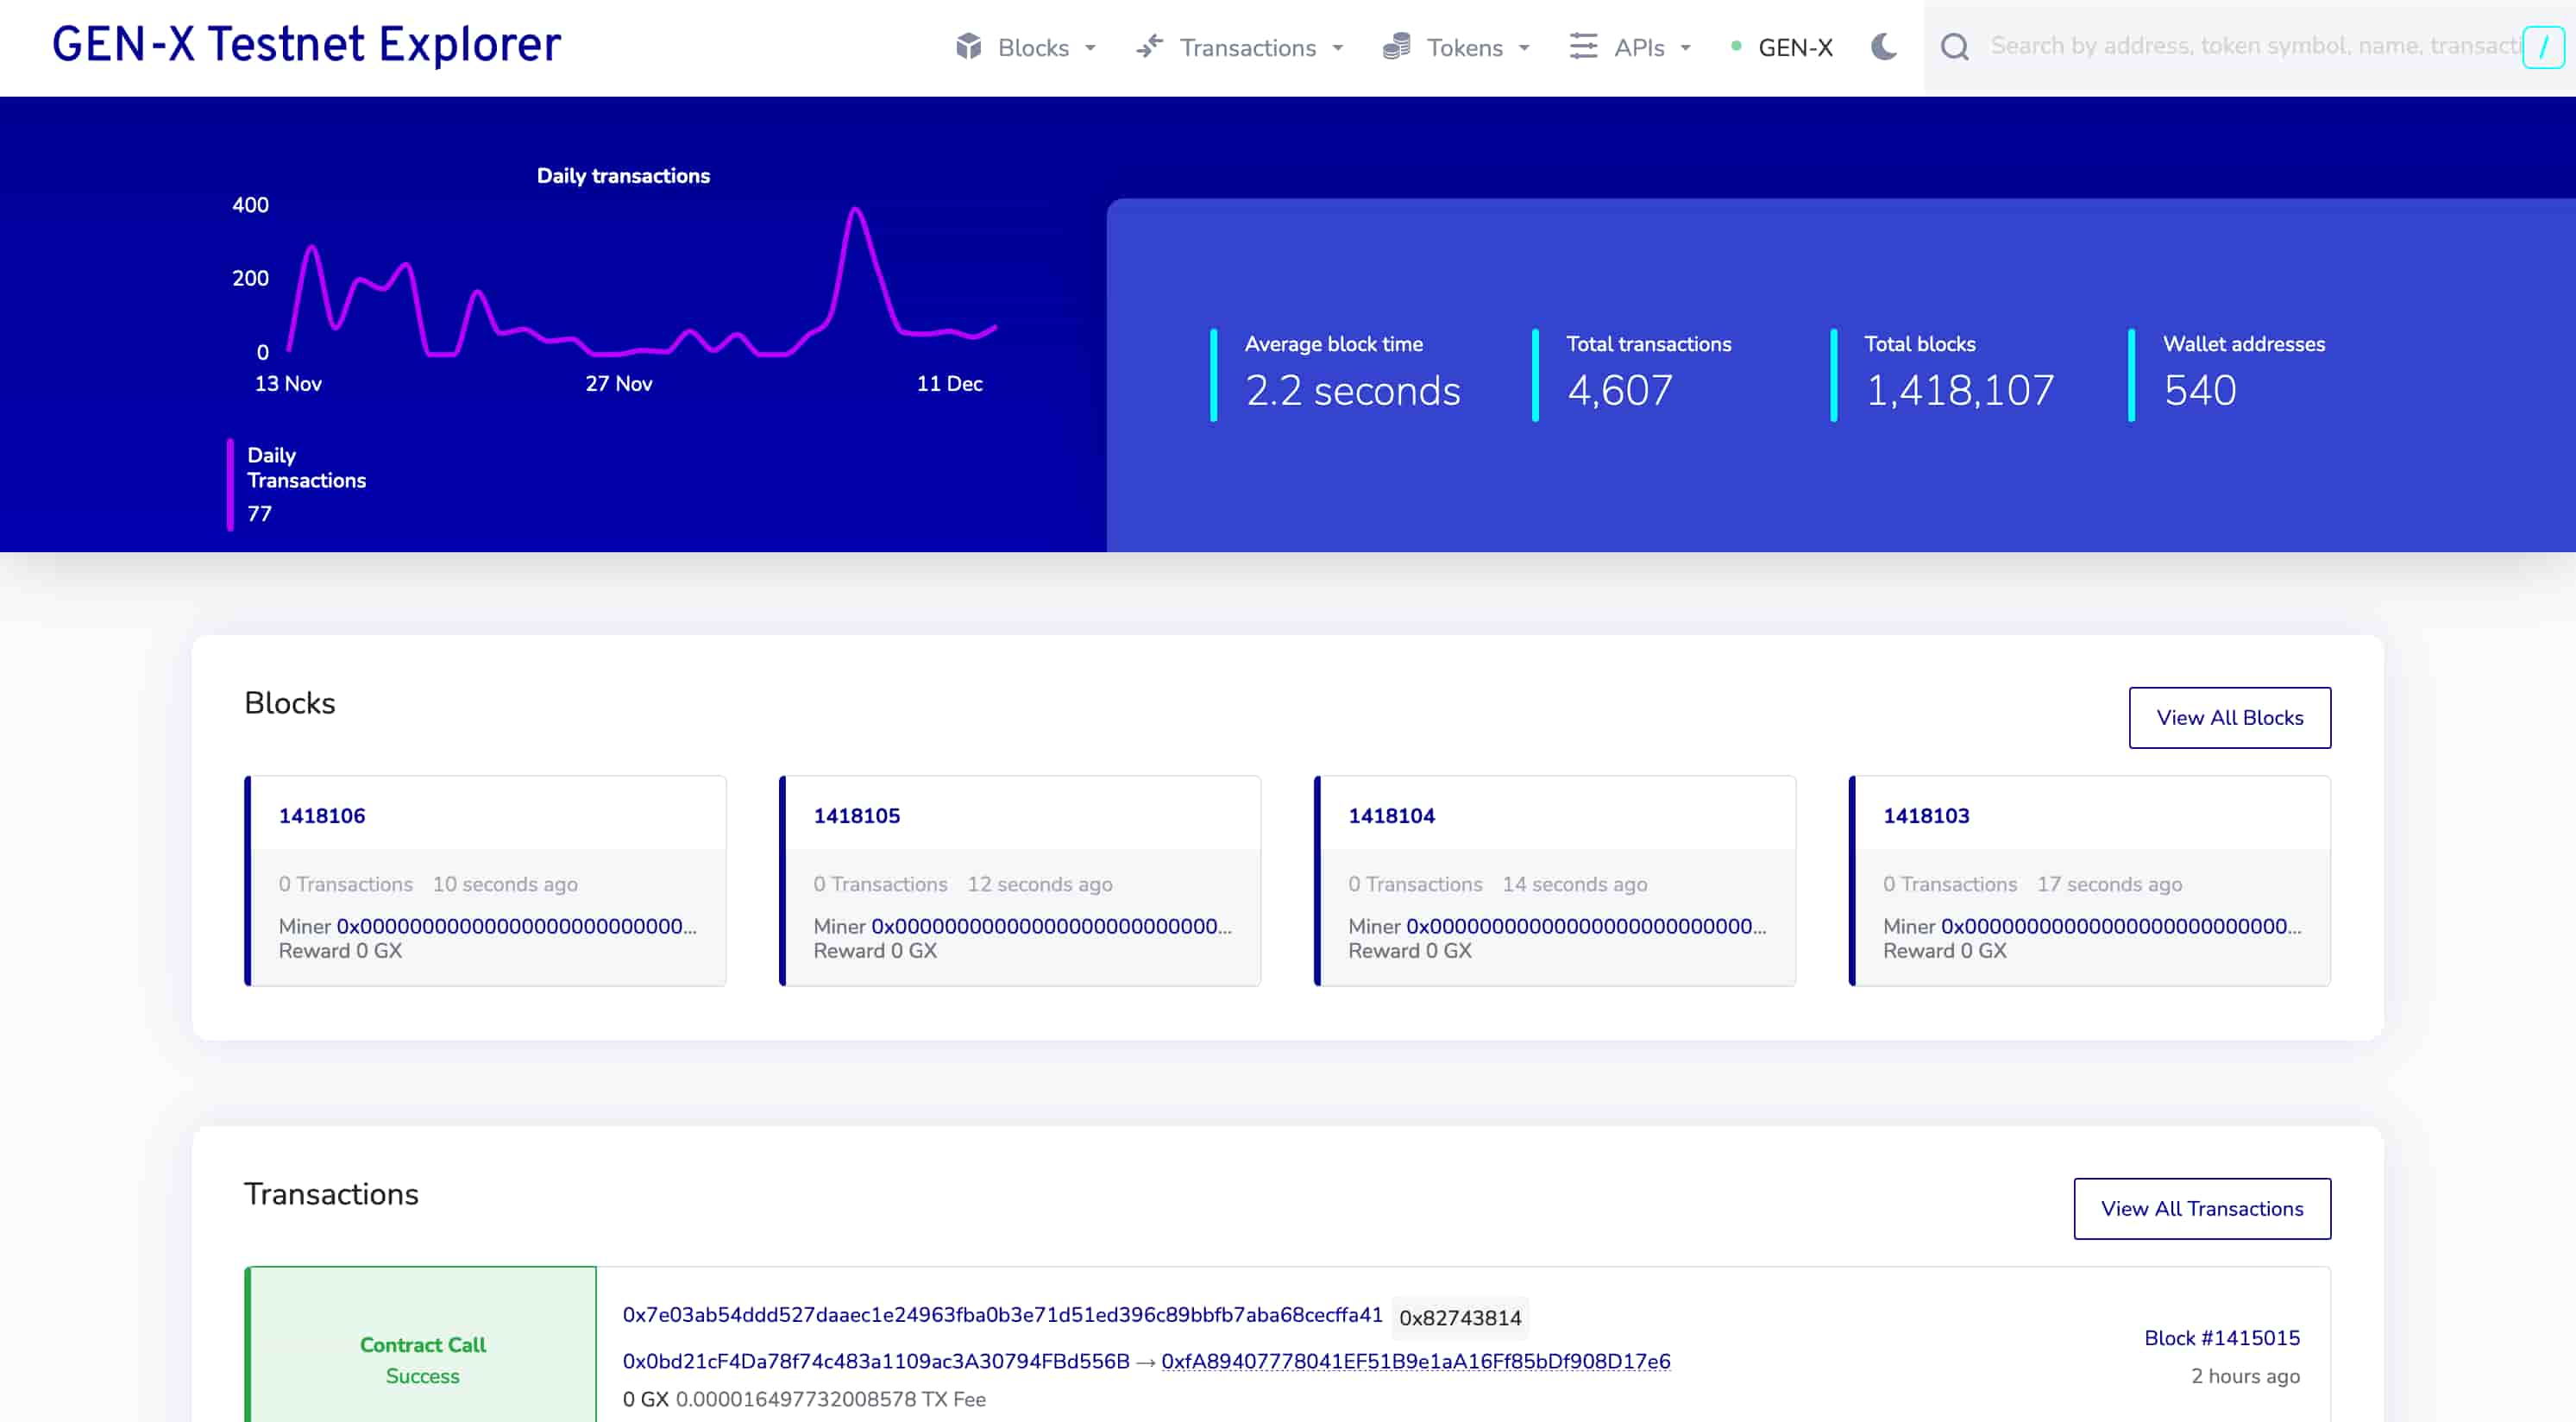The width and height of the screenshot is (2576, 1422).
Task: Open miner address of block 1418106
Action: (517, 926)
